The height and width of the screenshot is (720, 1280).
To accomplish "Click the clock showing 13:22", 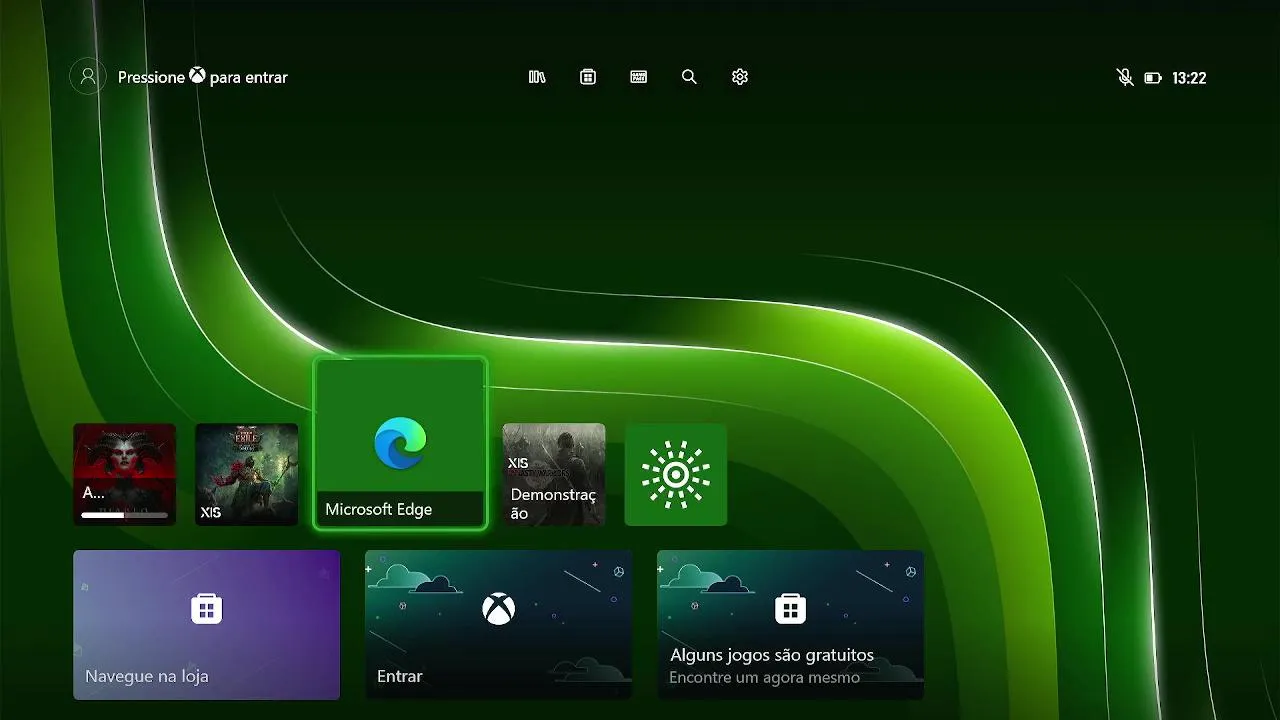I will [1189, 78].
